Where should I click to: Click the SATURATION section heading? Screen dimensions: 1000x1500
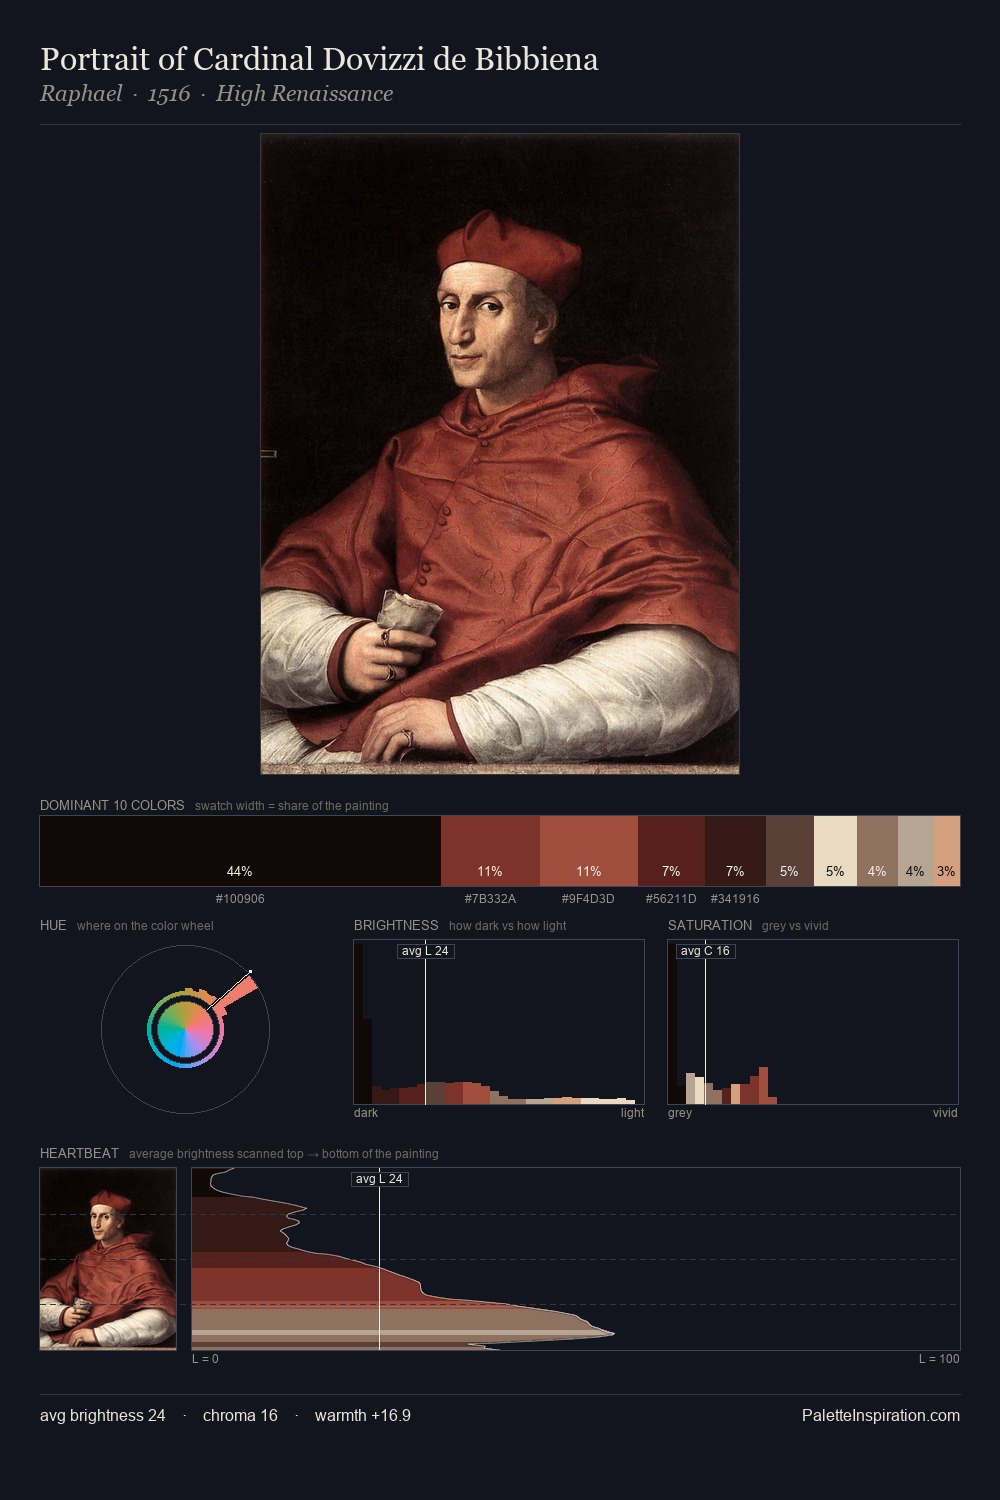710,925
